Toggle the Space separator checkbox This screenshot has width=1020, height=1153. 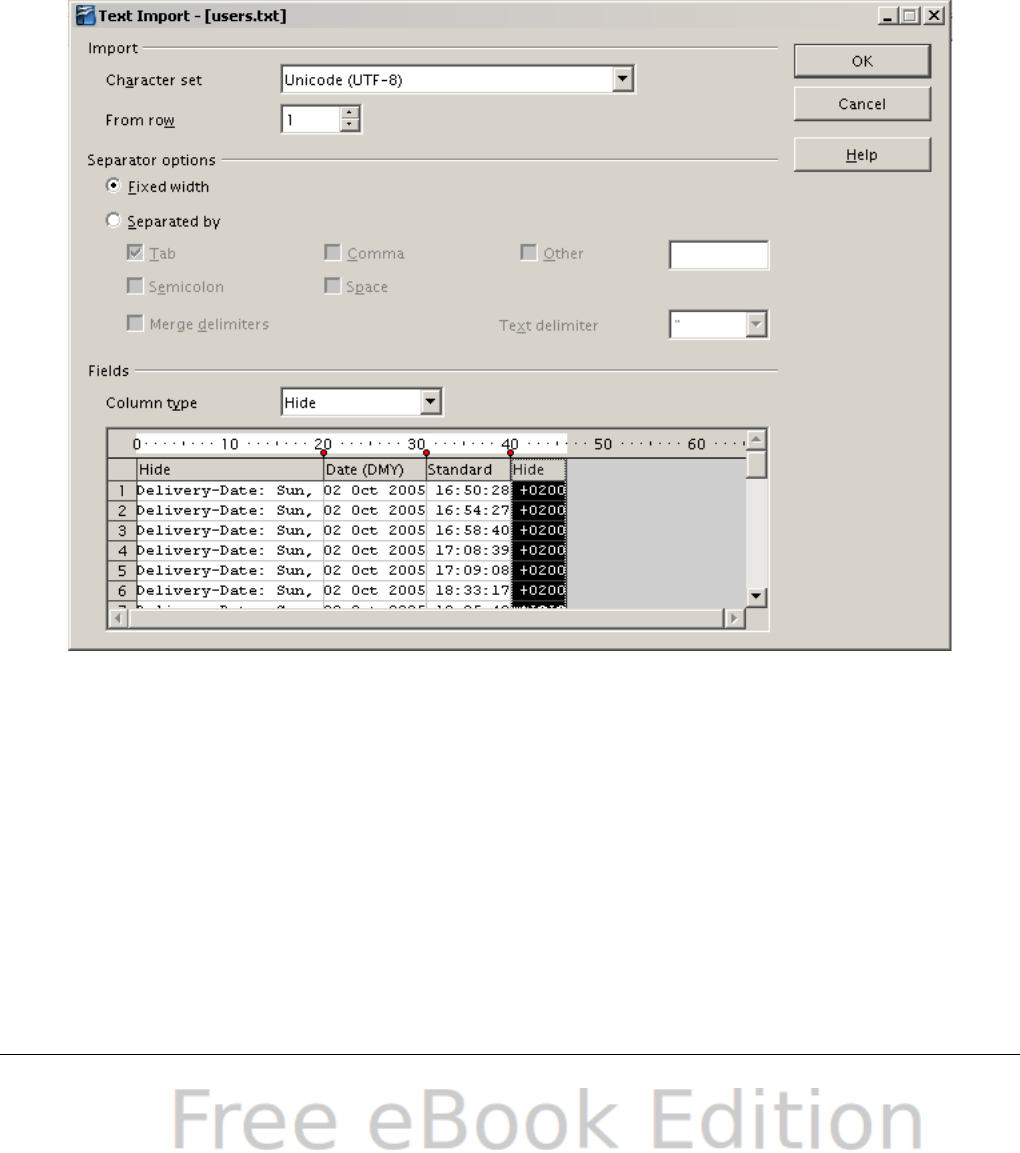click(332, 286)
